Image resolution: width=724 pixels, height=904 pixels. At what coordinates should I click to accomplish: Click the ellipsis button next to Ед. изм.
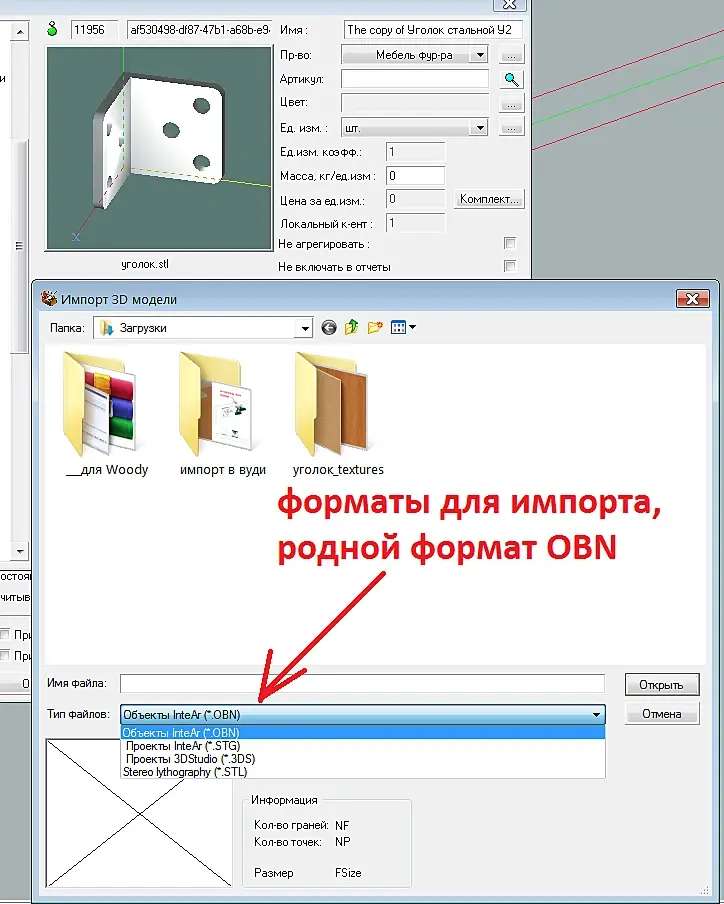[x=511, y=127]
